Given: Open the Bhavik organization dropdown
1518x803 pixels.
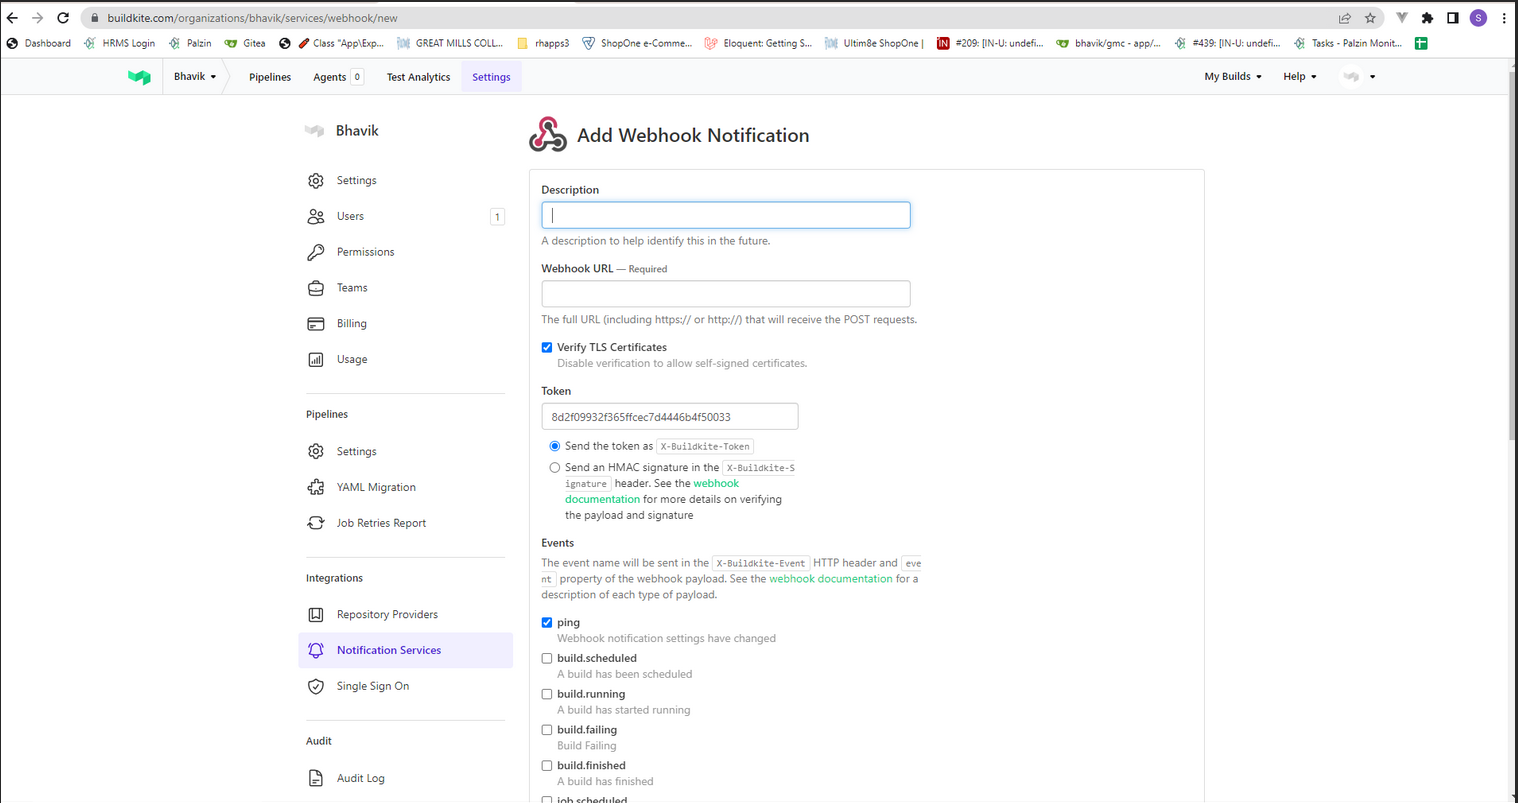Looking at the screenshot, I should click(195, 77).
